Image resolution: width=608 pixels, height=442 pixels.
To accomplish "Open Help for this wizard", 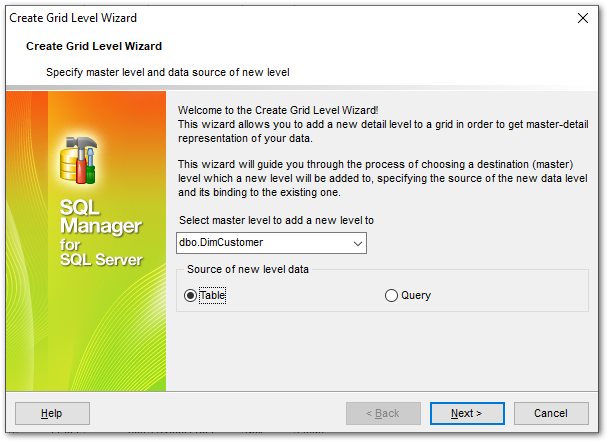I will [52, 413].
